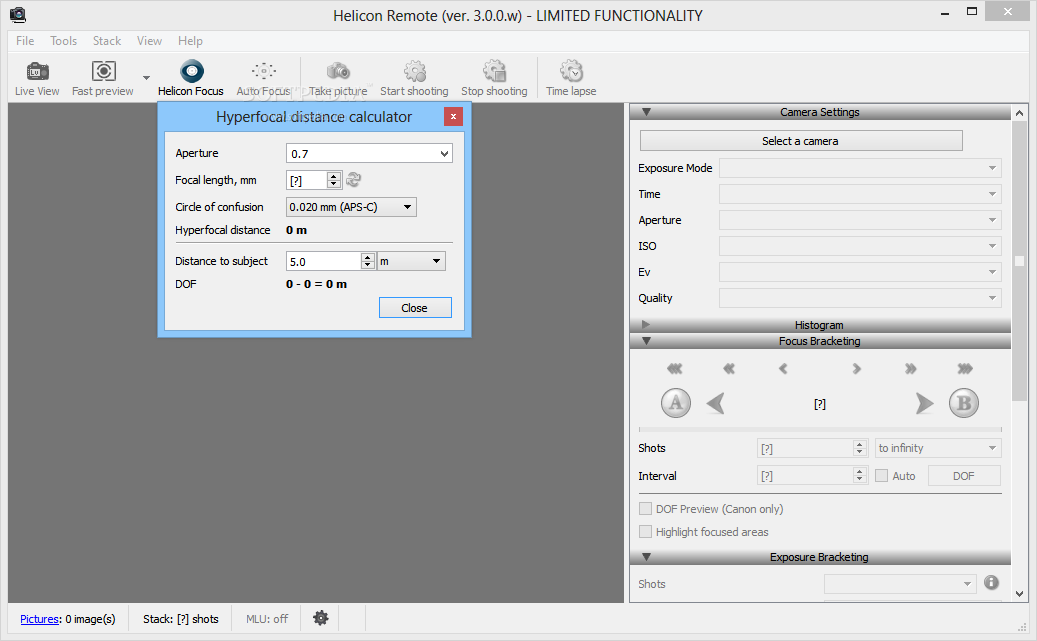Click the focus position slider track
This screenshot has width=1037, height=641.
point(820,430)
